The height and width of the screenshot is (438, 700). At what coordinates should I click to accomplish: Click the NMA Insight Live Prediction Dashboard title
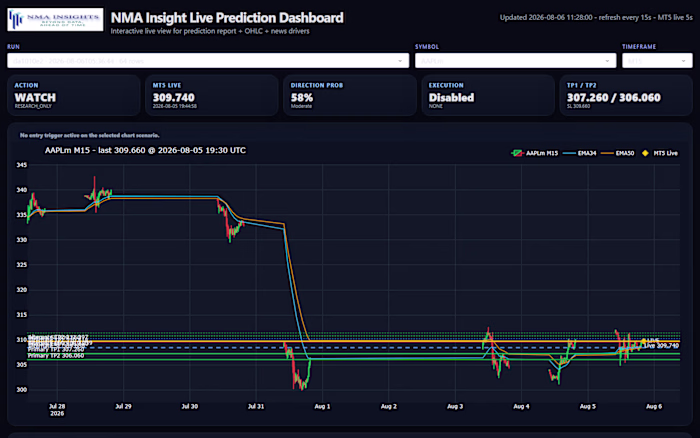(227, 17)
